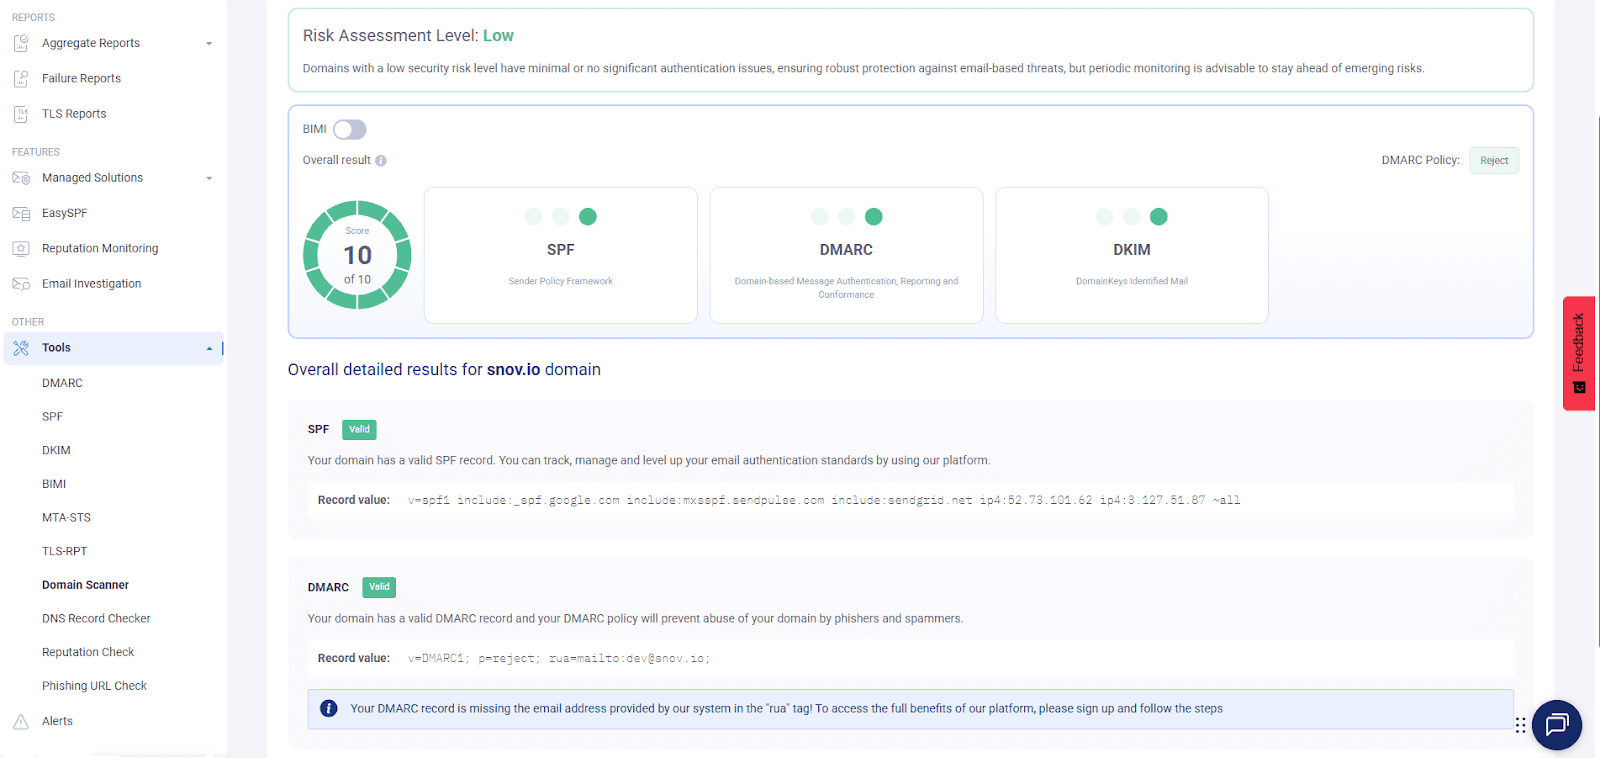Toggle the BIMI switch on
This screenshot has height=758, width=1600.
pyautogui.click(x=350, y=130)
